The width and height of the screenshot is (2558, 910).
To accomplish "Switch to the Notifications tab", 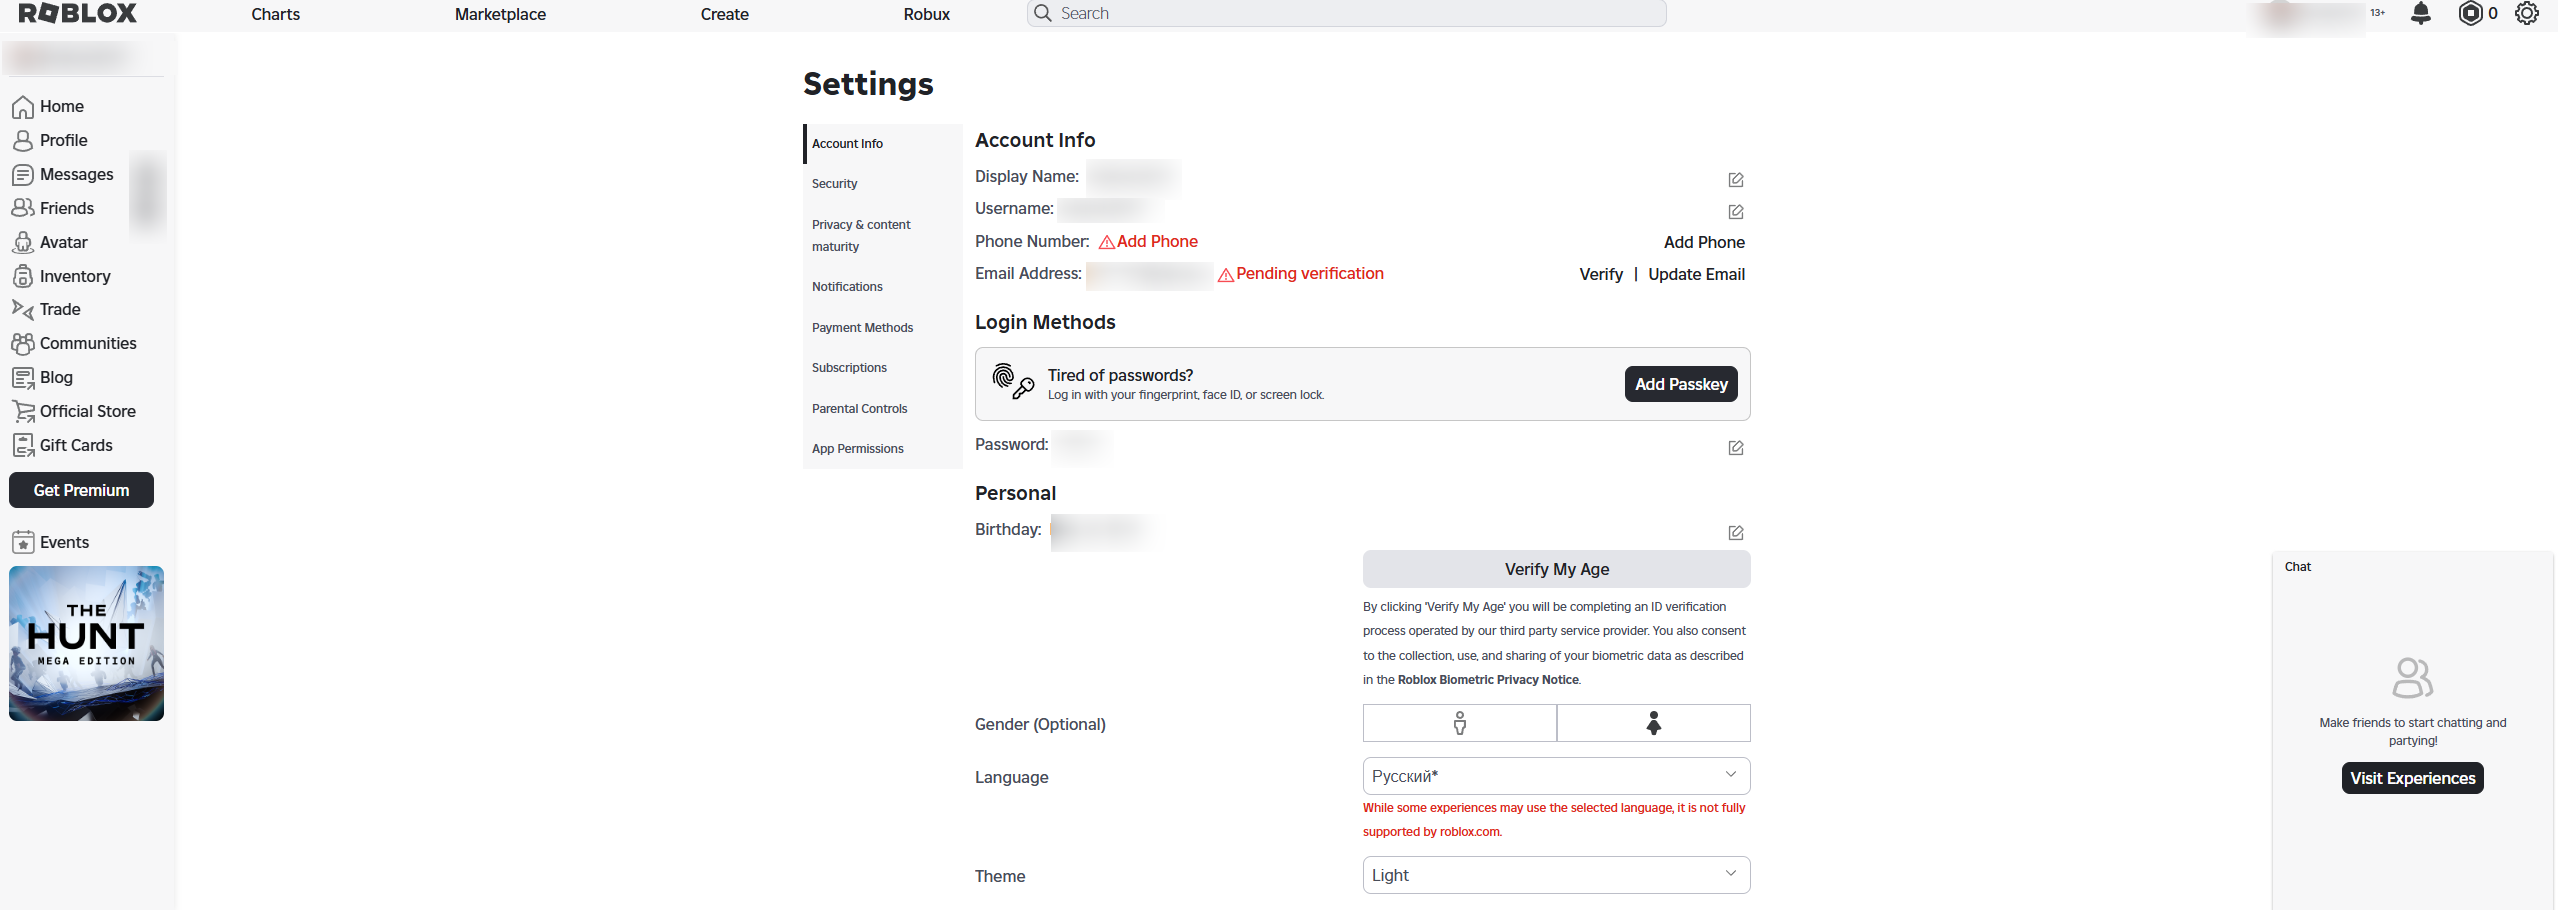I will [x=882, y=287].
